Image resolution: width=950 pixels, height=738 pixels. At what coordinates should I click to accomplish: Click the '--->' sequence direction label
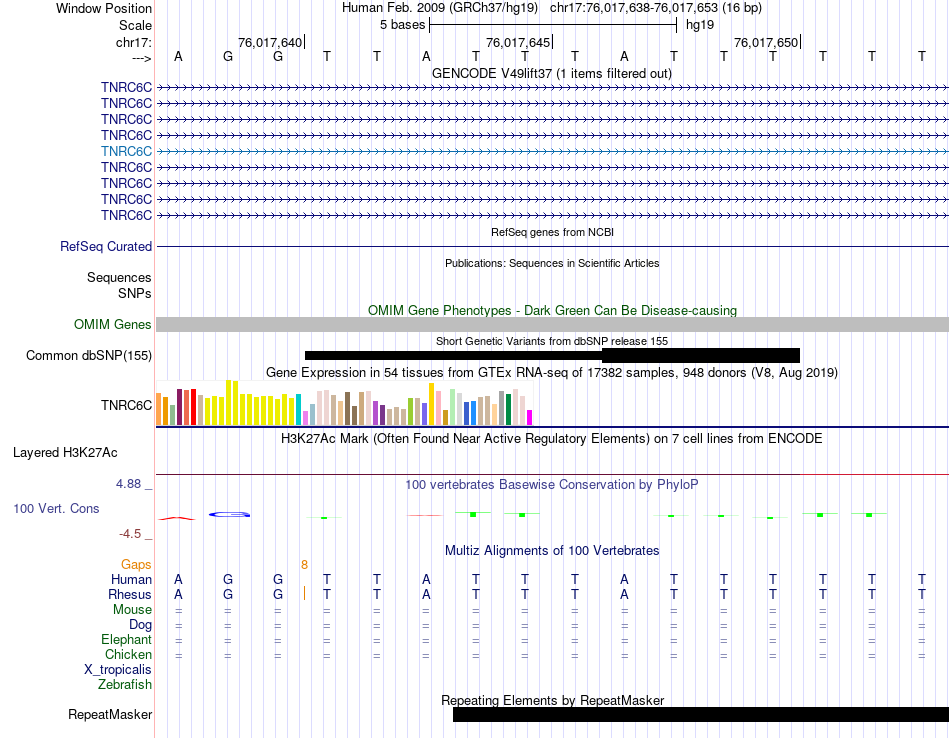click(142, 58)
